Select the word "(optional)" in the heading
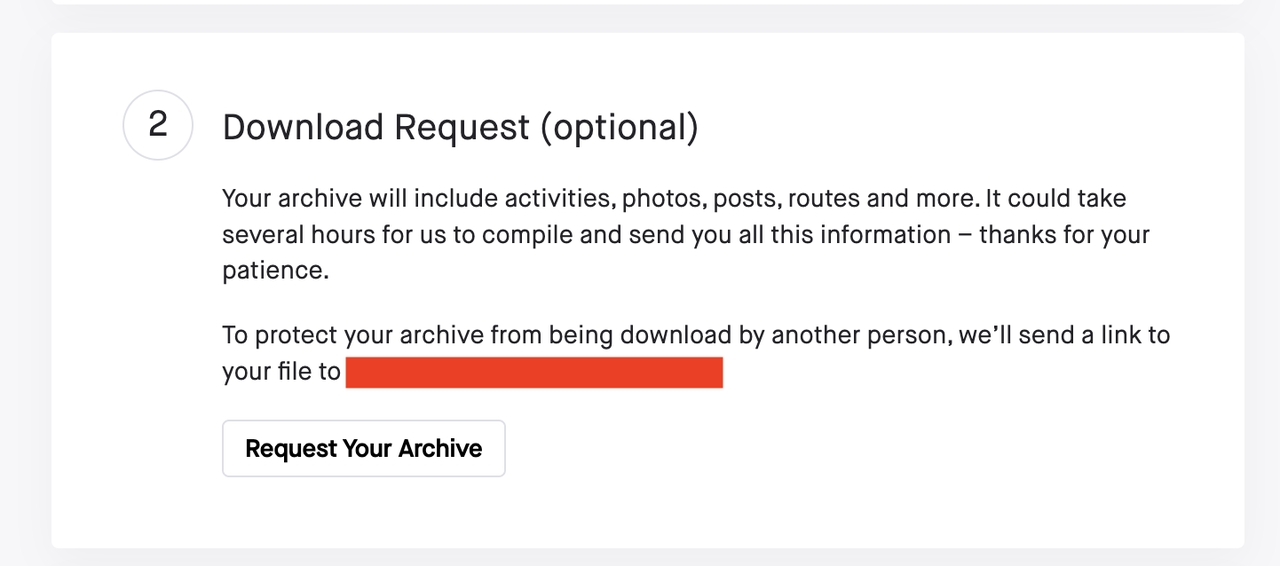 click(619, 127)
